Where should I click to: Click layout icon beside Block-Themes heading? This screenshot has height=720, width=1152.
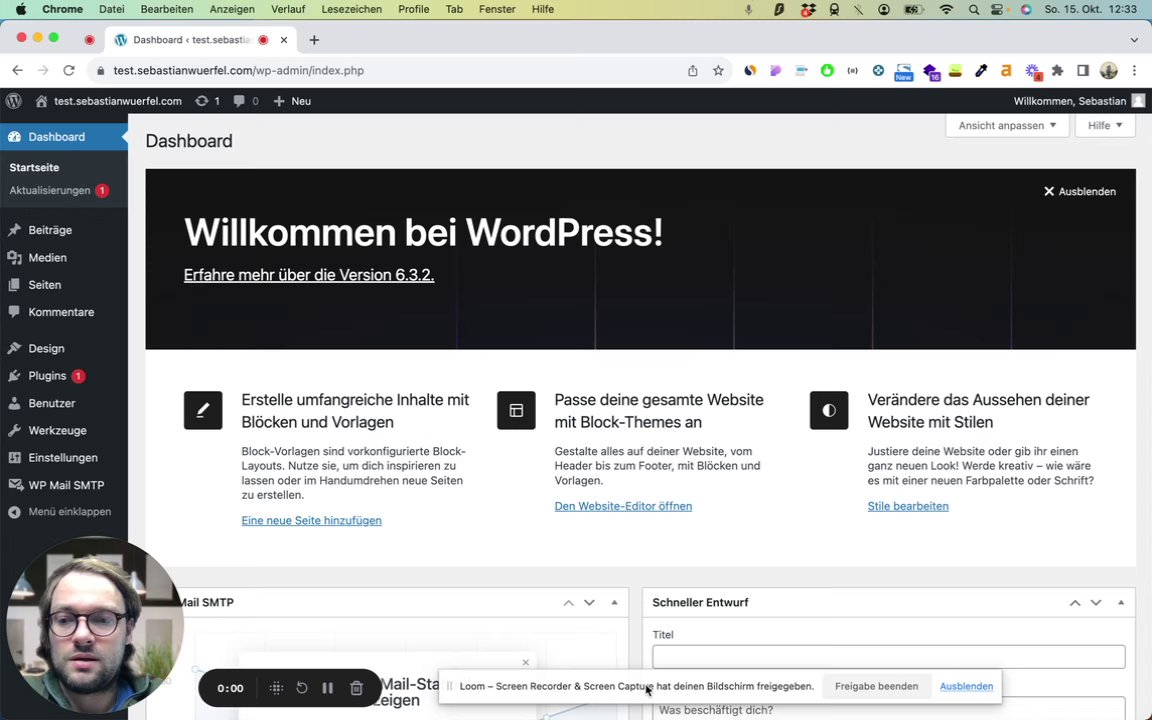516,411
